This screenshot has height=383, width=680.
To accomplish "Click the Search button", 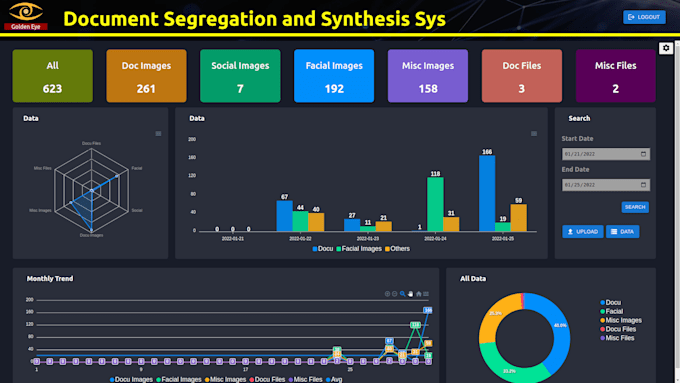I will coord(635,207).
